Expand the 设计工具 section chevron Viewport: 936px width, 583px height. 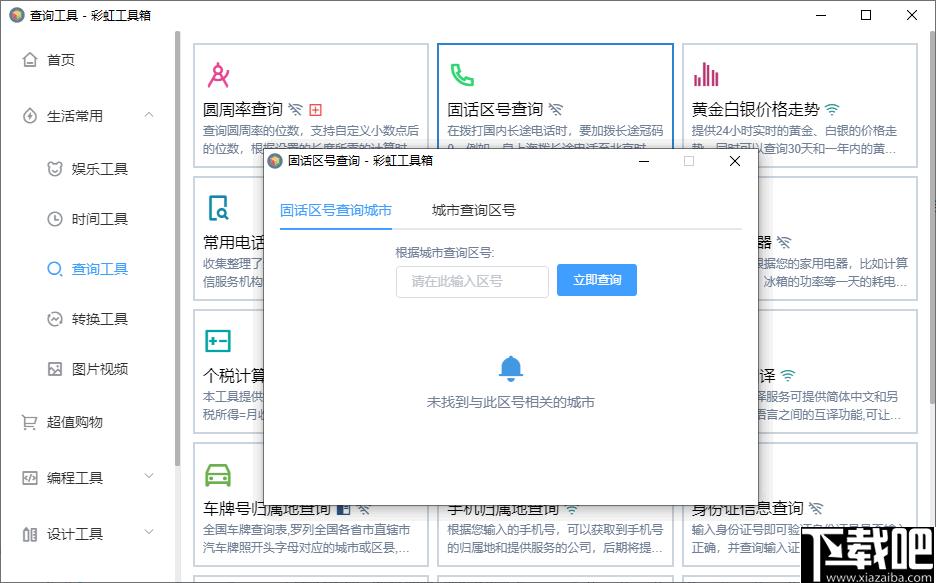pos(149,532)
